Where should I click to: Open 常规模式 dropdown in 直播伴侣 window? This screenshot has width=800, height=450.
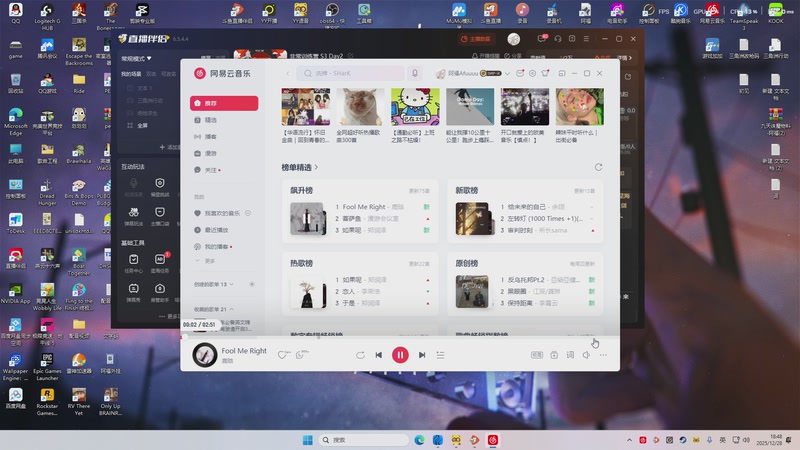(136, 59)
